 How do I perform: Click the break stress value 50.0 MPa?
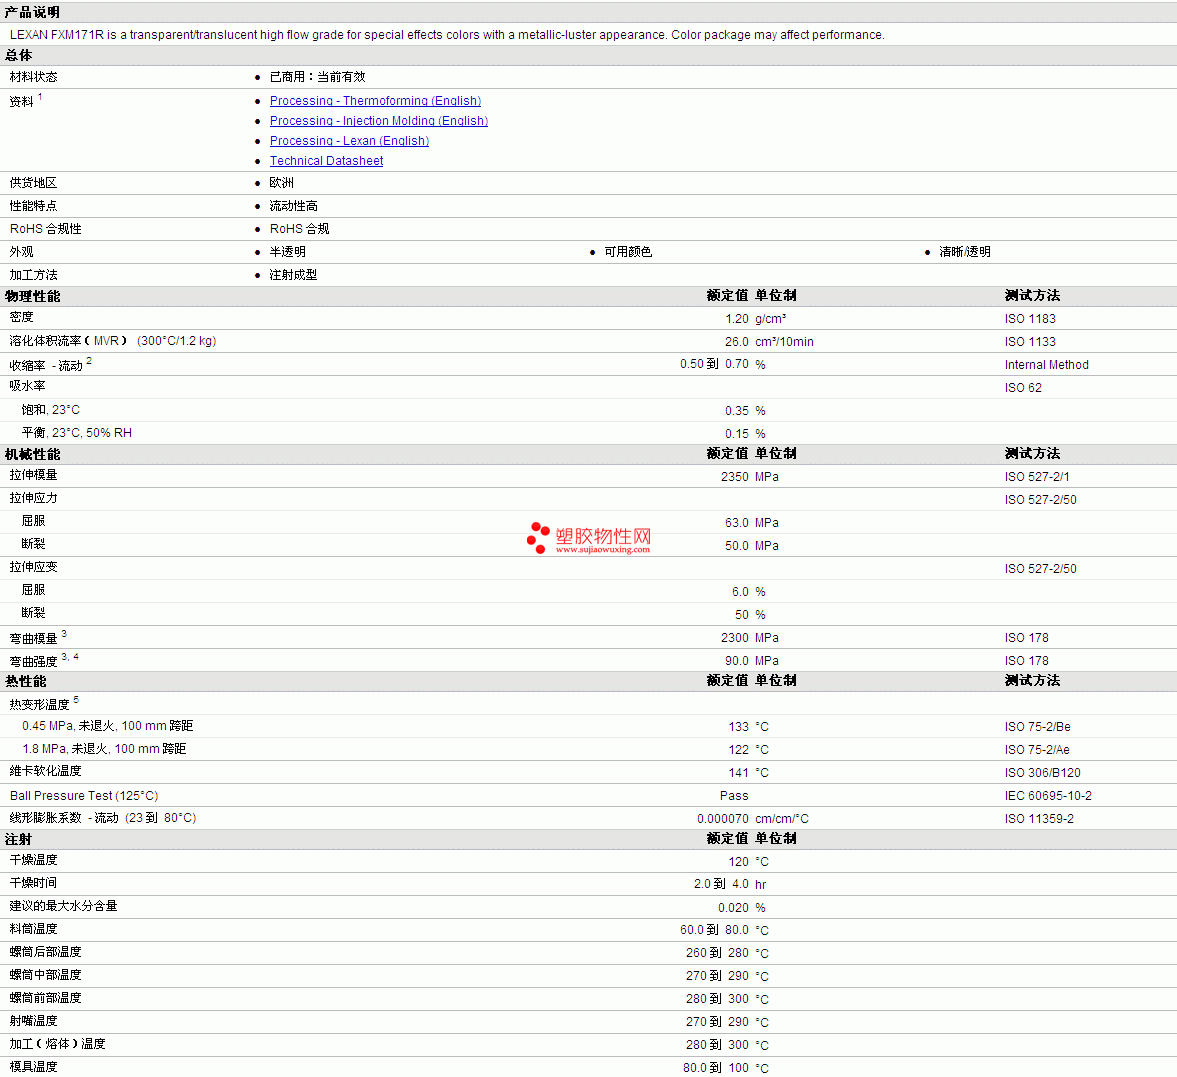[x=751, y=546]
